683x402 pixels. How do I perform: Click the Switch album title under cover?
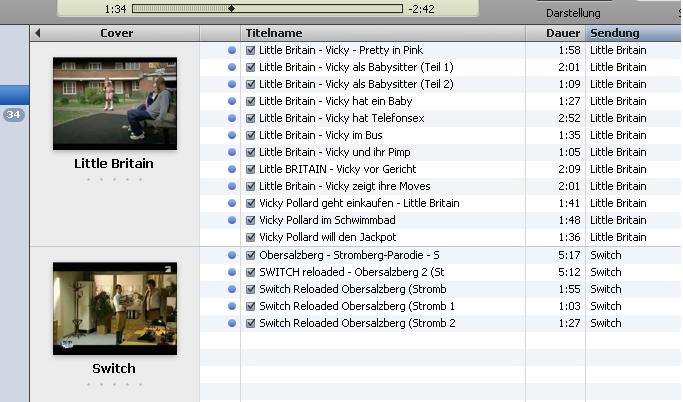coord(114,368)
